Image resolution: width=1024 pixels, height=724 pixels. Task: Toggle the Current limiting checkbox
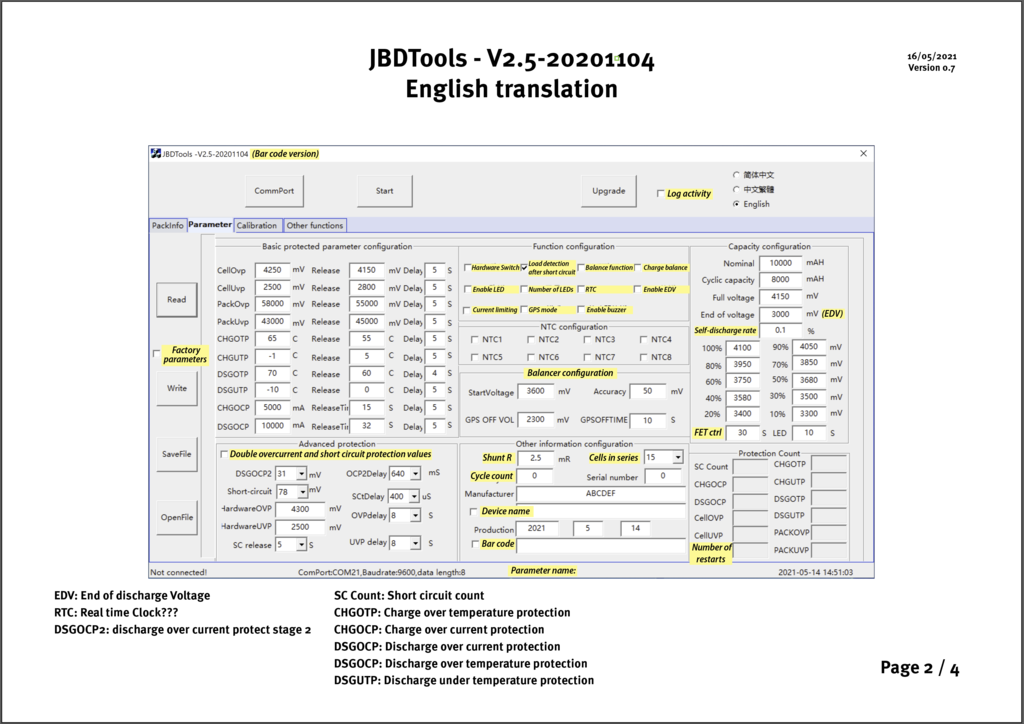point(467,310)
